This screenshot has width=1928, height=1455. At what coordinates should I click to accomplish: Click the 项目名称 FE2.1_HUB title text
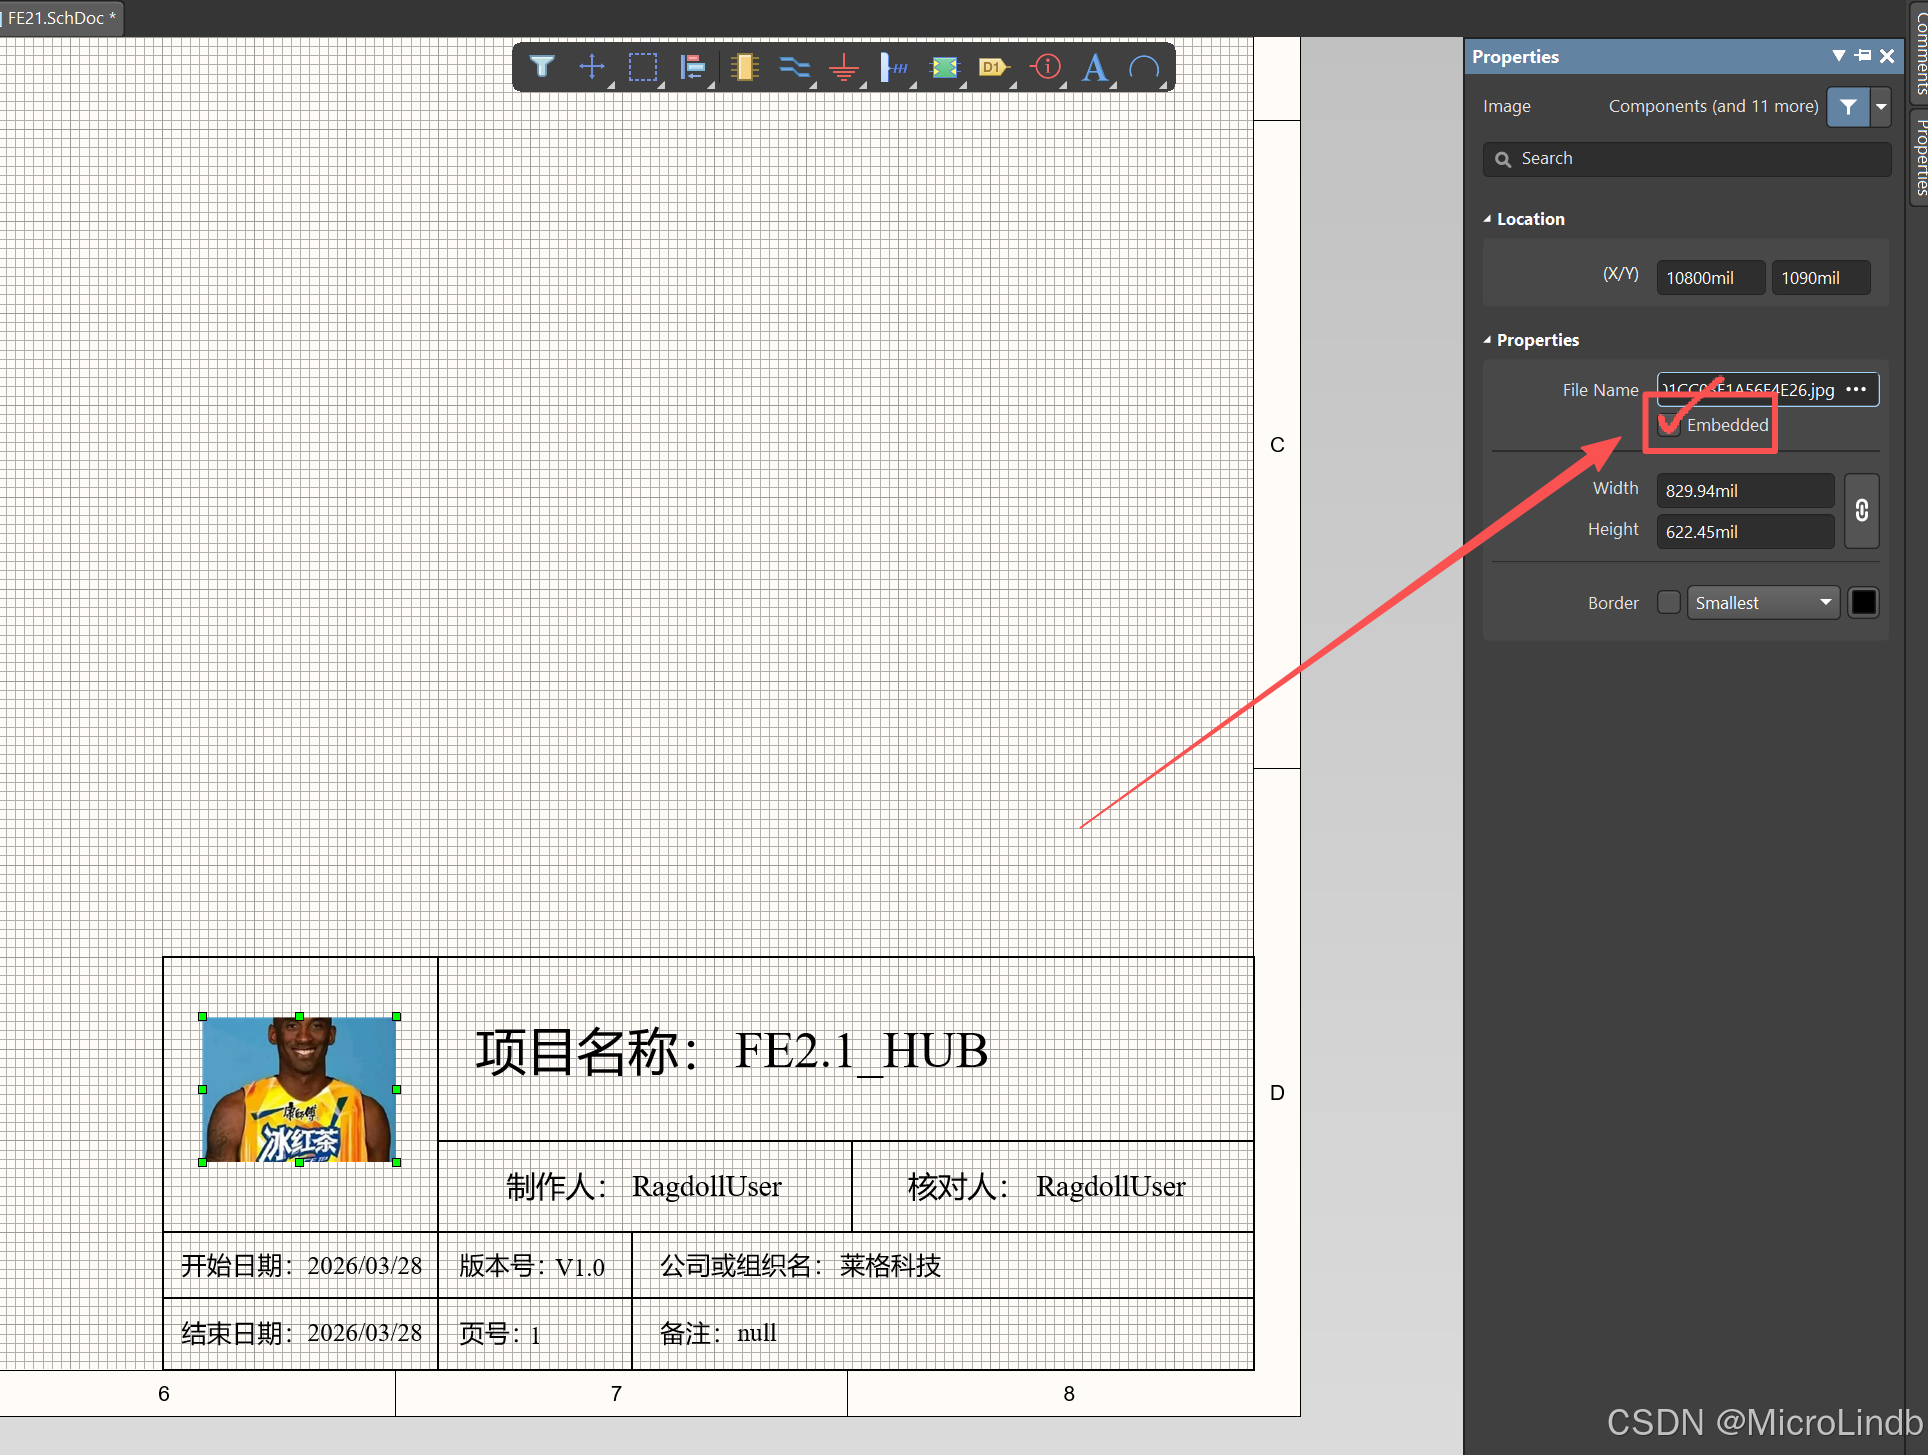[x=731, y=1051]
